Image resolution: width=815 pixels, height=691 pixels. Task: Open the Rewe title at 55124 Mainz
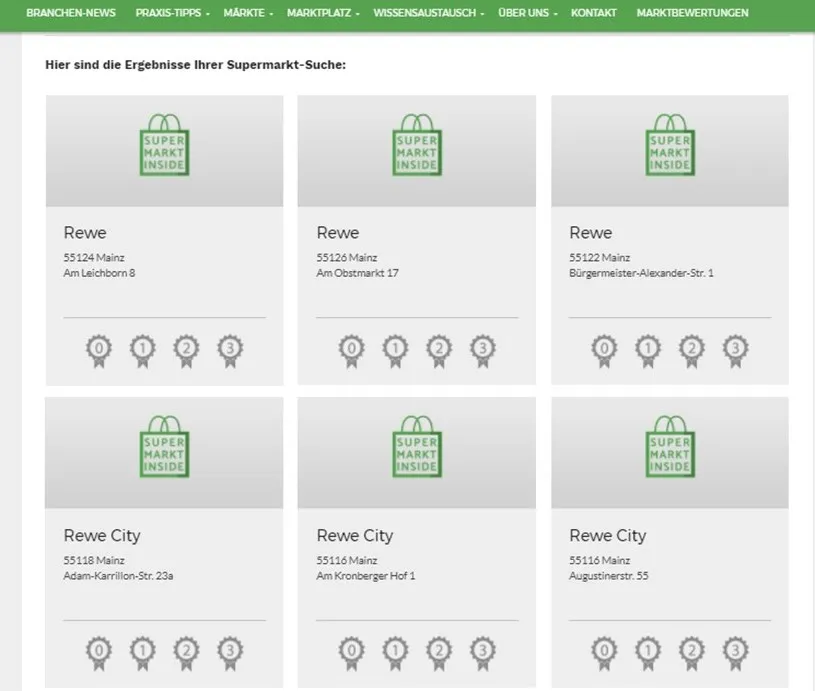click(x=85, y=233)
